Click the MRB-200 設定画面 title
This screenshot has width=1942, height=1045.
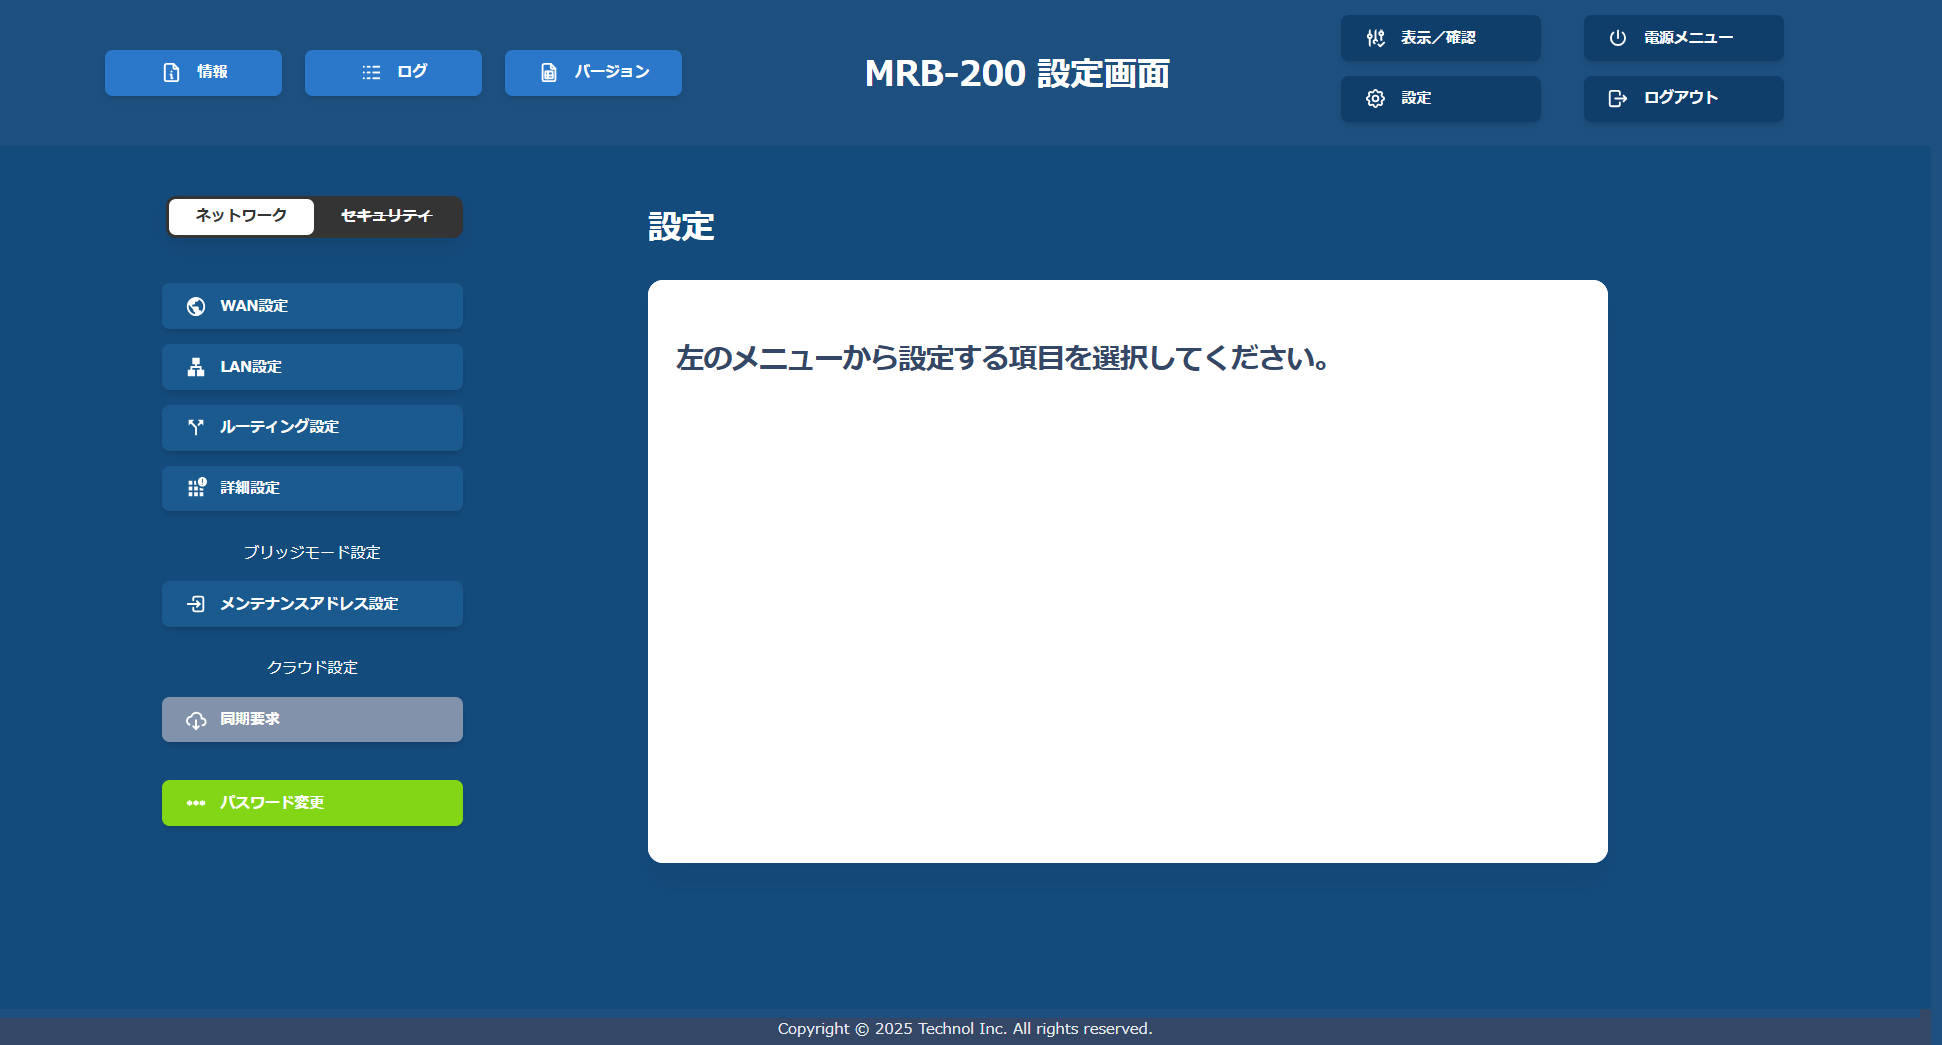click(x=1016, y=74)
